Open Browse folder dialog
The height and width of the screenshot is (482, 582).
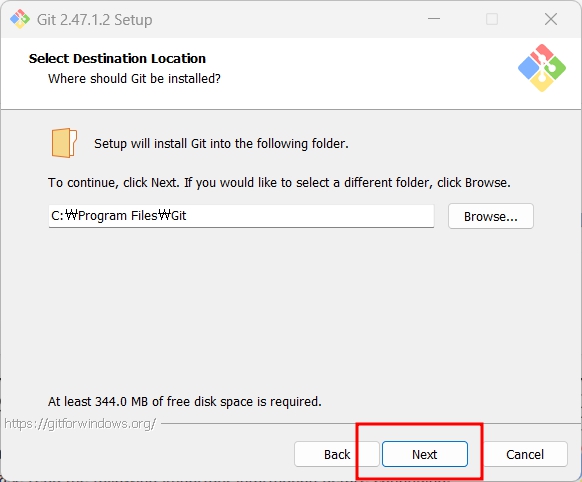(x=491, y=216)
